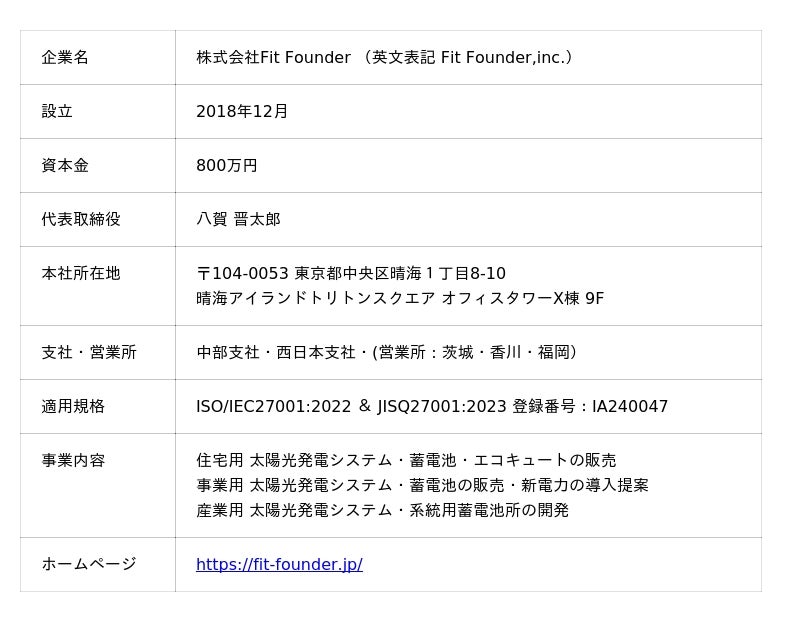
Task: Open the https://fit-founder.jp/ homepage link
Action: [x=279, y=564]
